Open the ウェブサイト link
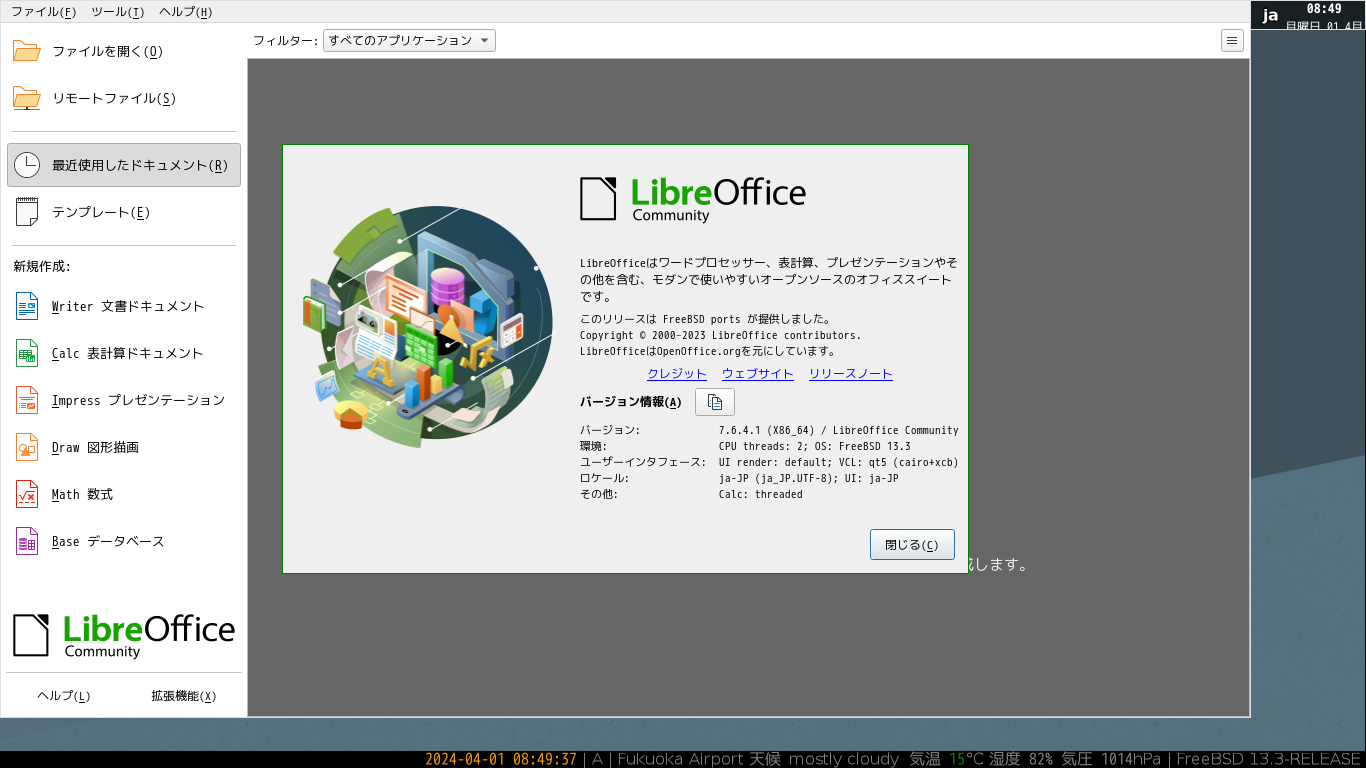Image resolution: width=1366 pixels, height=768 pixels. tap(758, 374)
